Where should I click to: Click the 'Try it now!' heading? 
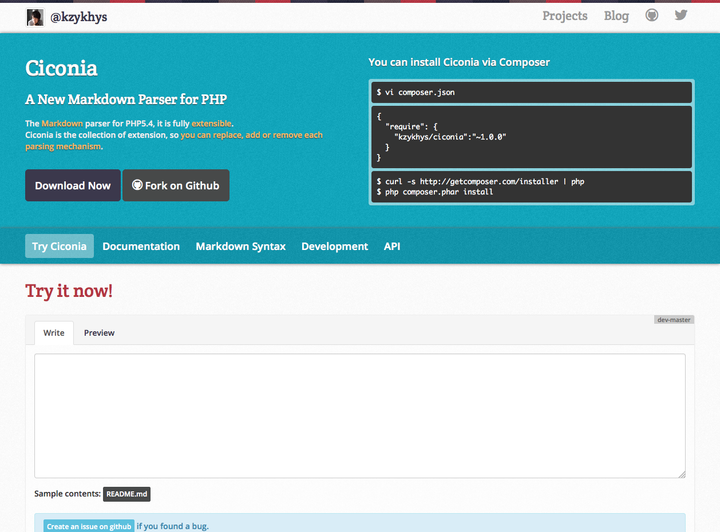[69, 291]
